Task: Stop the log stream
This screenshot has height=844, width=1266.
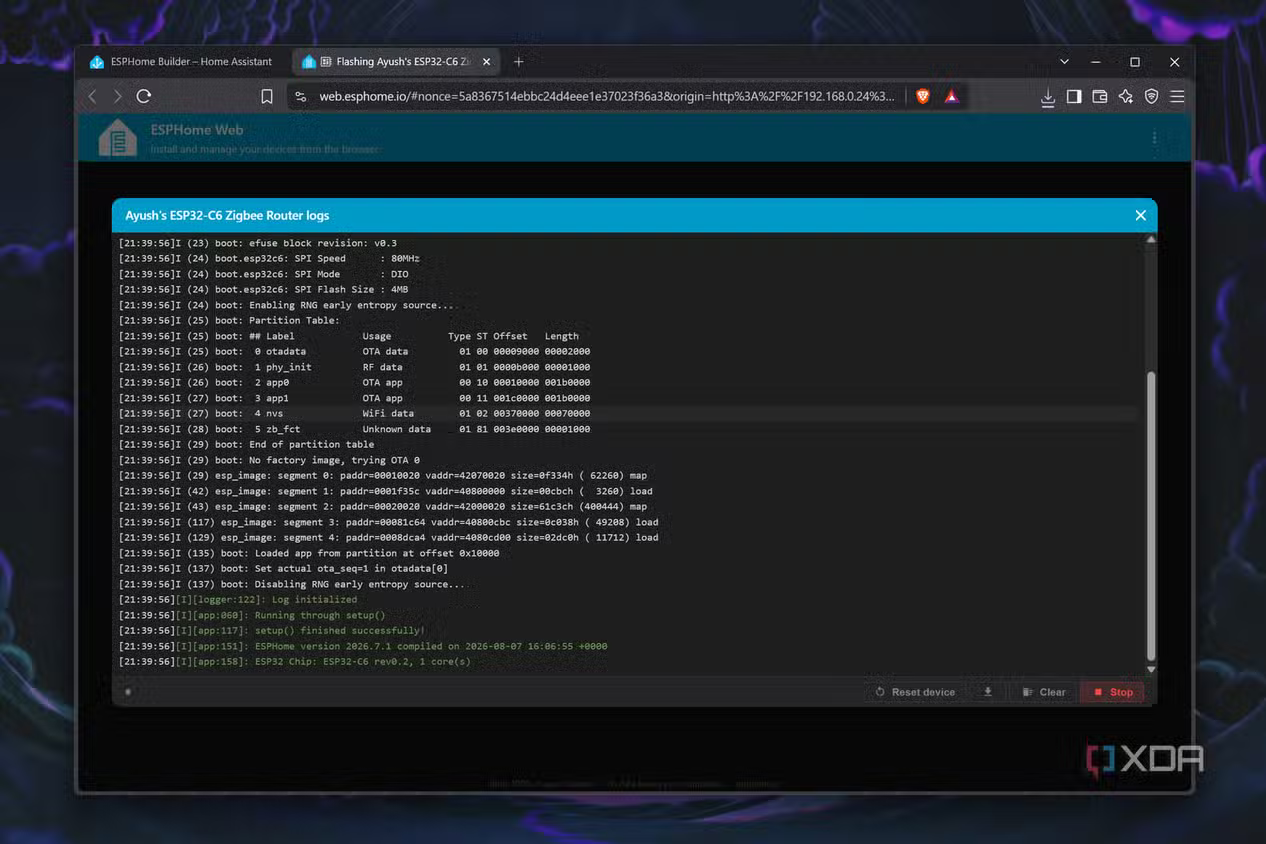Action: pos(1113,692)
